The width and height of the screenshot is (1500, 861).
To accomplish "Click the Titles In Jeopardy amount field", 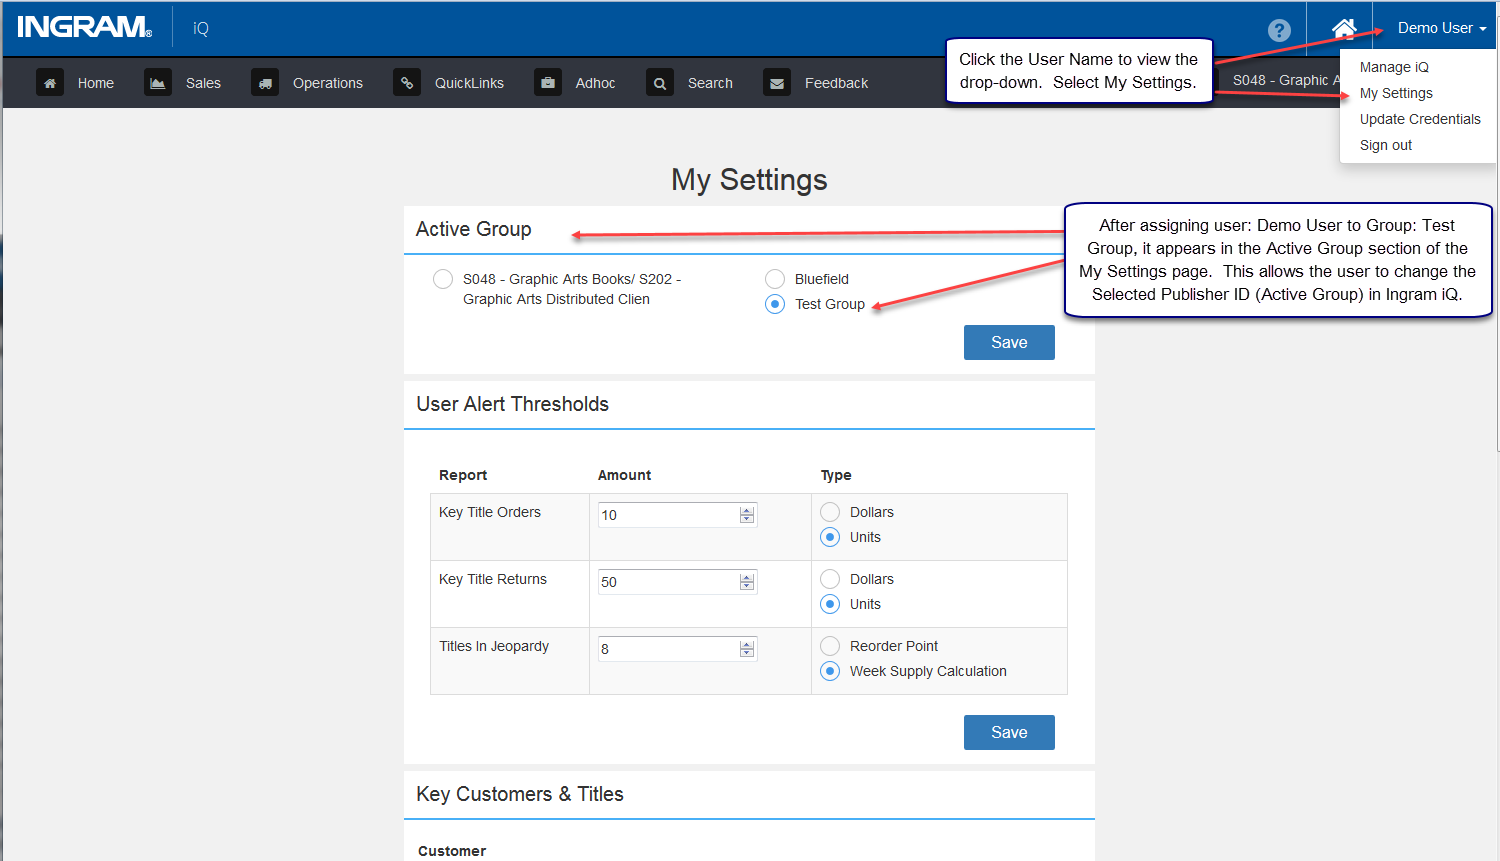I will coord(677,649).
